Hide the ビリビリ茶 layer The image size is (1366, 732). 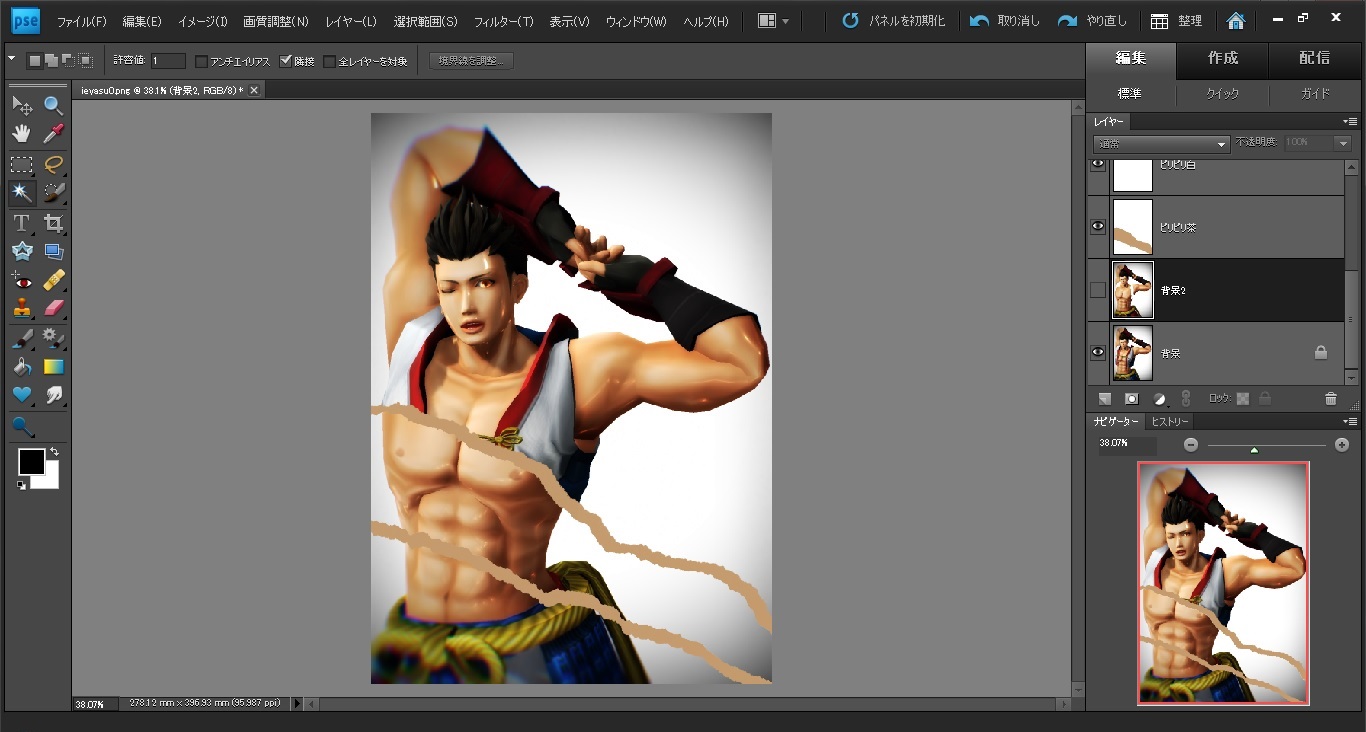coord(1098,227)
